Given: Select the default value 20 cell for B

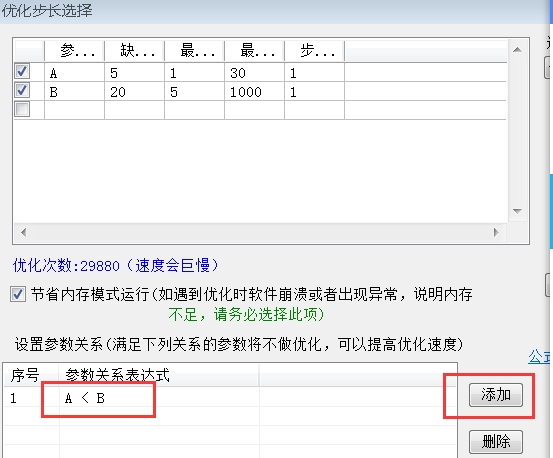Looking at the screenshot, I should (x=134, y=92).
